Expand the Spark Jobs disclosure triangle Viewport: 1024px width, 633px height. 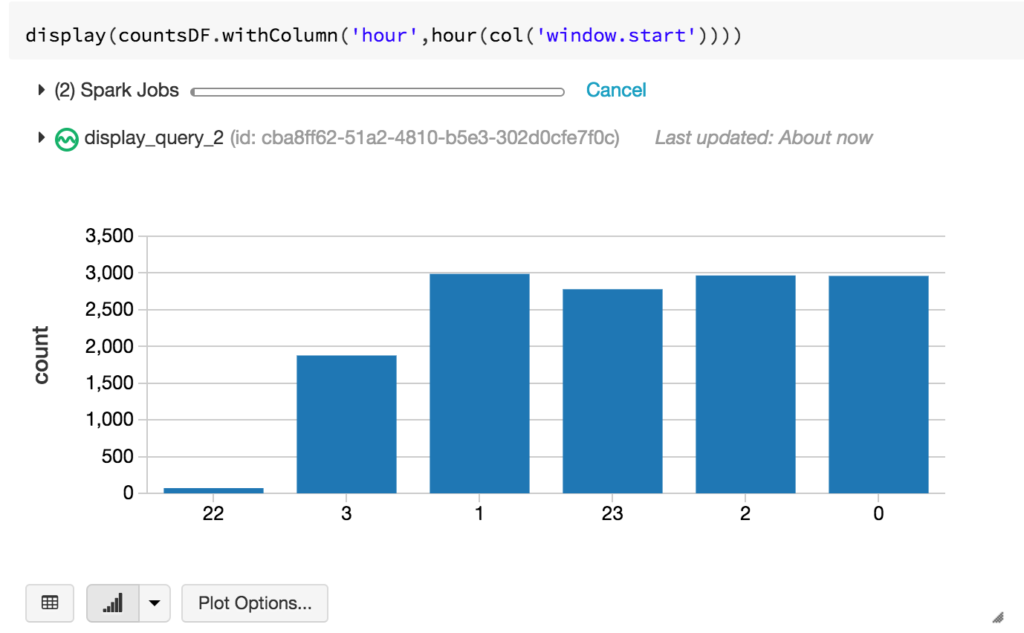coord(42,90)
